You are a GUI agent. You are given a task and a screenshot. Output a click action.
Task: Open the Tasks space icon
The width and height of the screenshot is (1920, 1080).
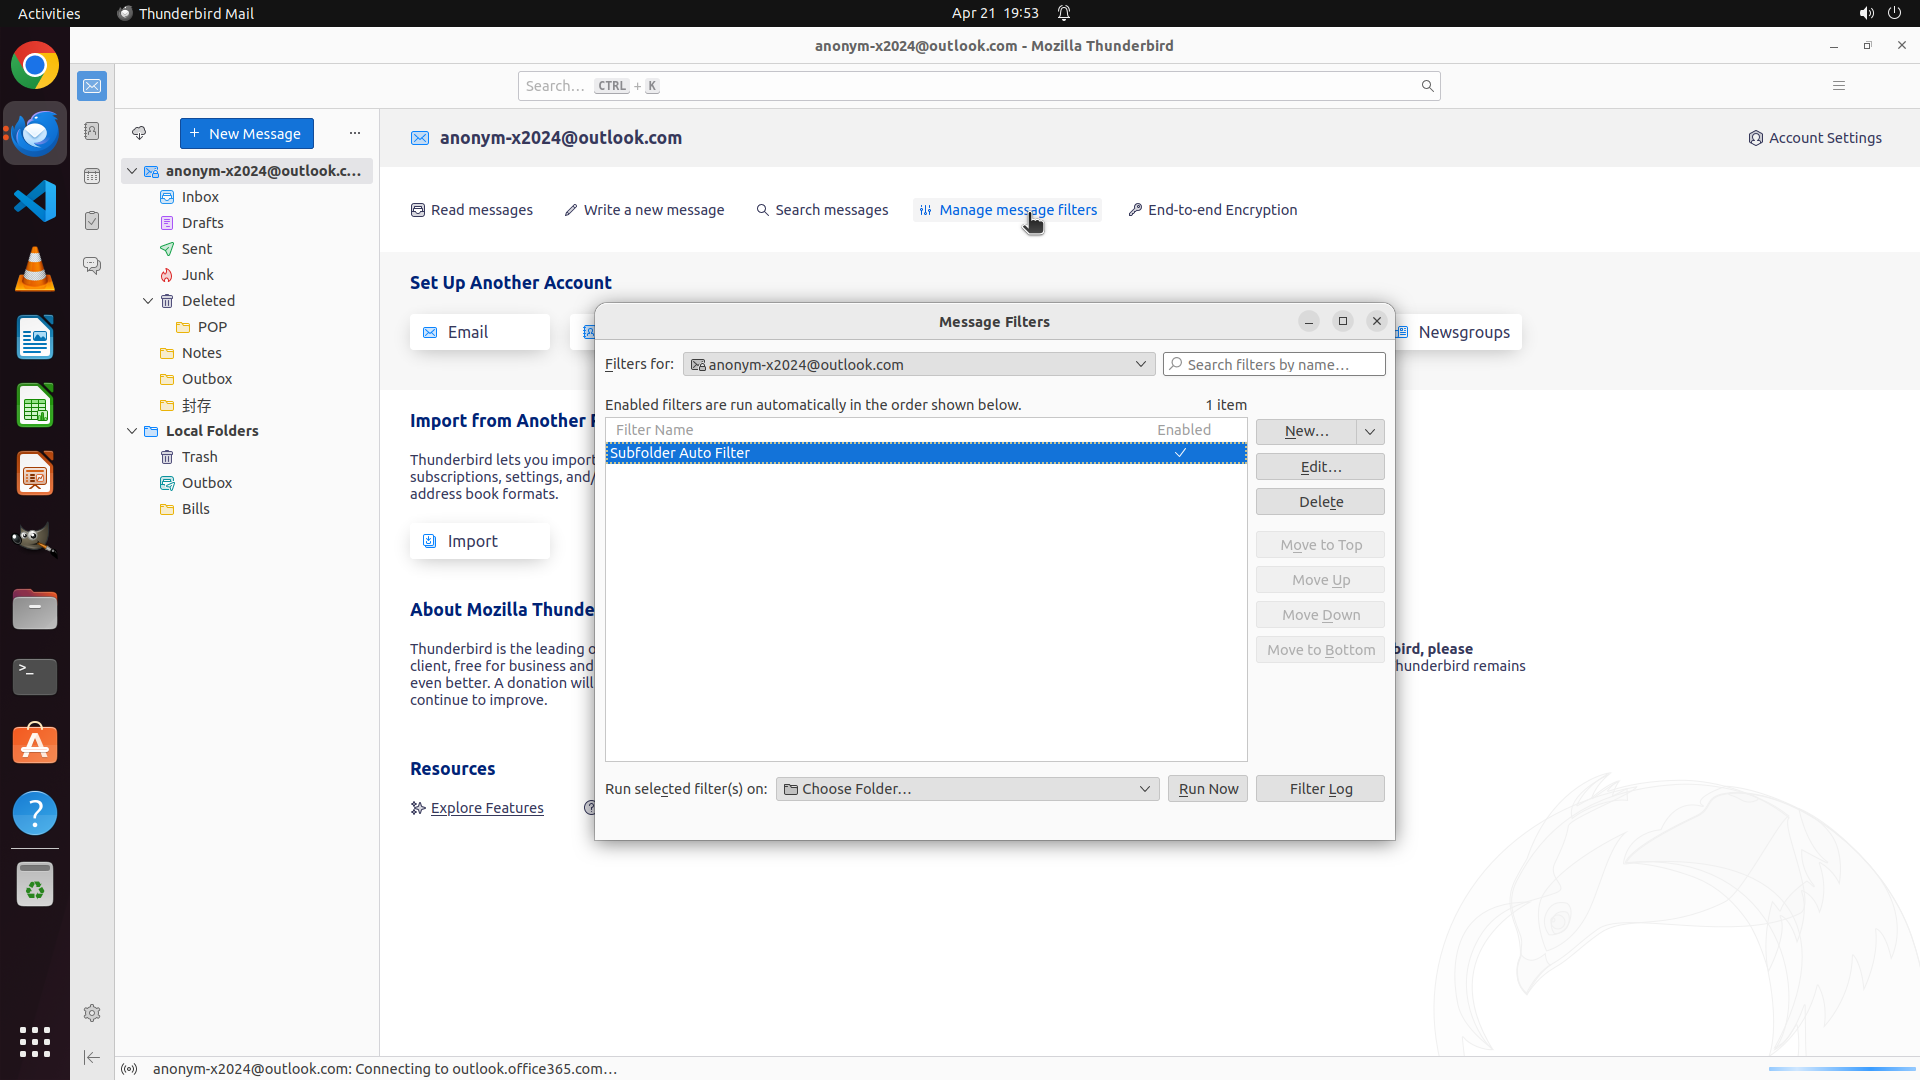(92, 221)
